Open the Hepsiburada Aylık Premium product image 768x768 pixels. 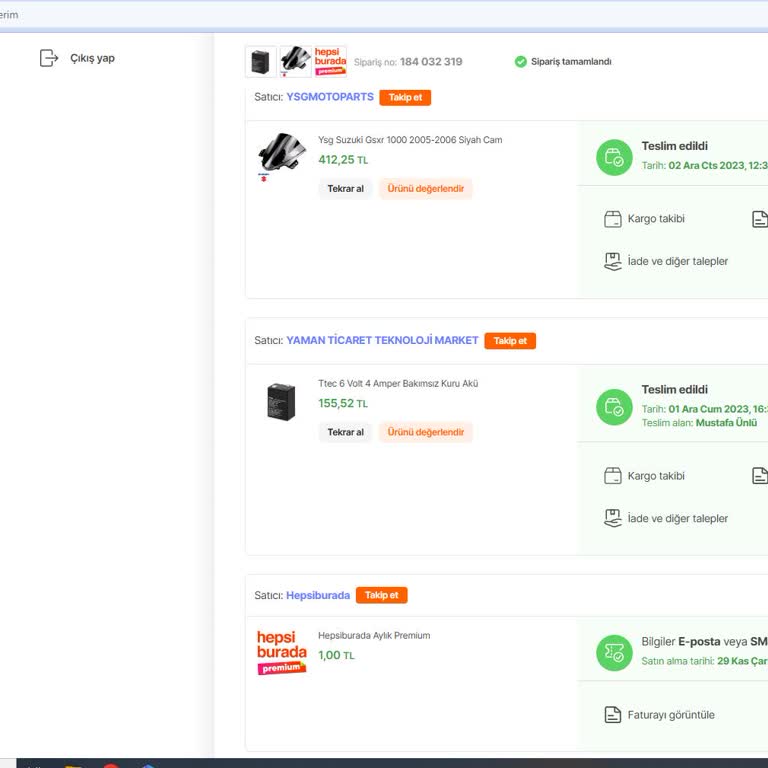coord(281,652)
